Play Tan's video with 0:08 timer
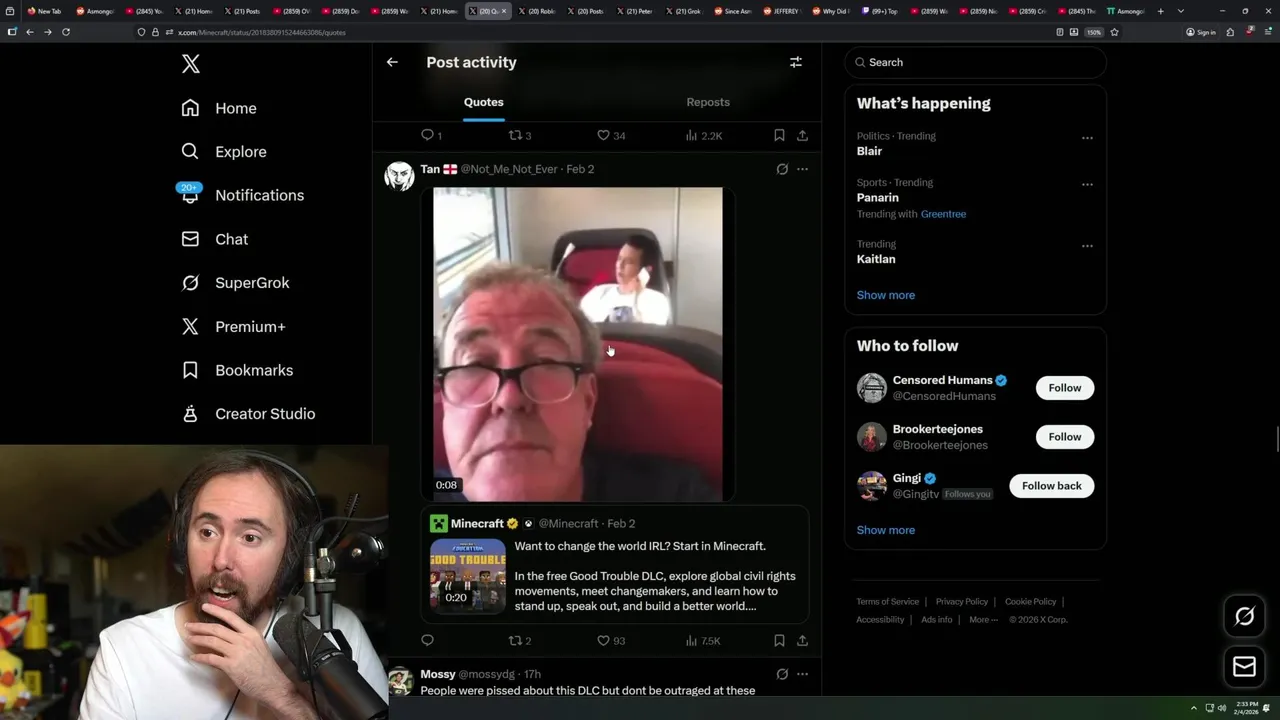The image size is (1280, 720). (x=578, y=344)
